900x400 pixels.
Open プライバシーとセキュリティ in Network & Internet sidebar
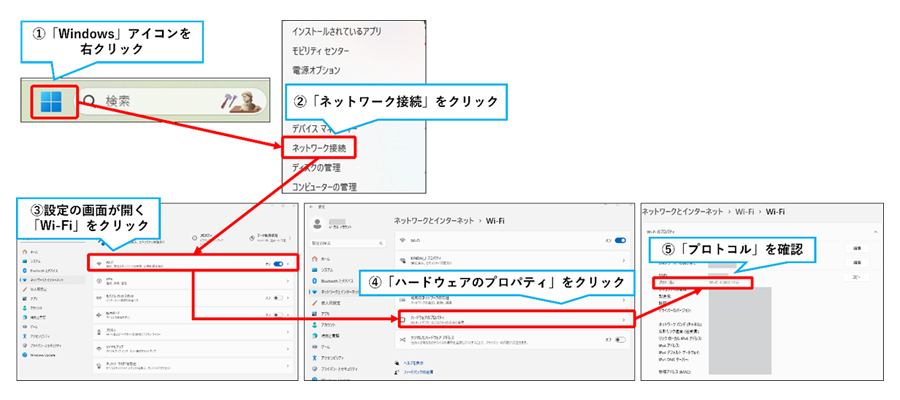(42, 345)
